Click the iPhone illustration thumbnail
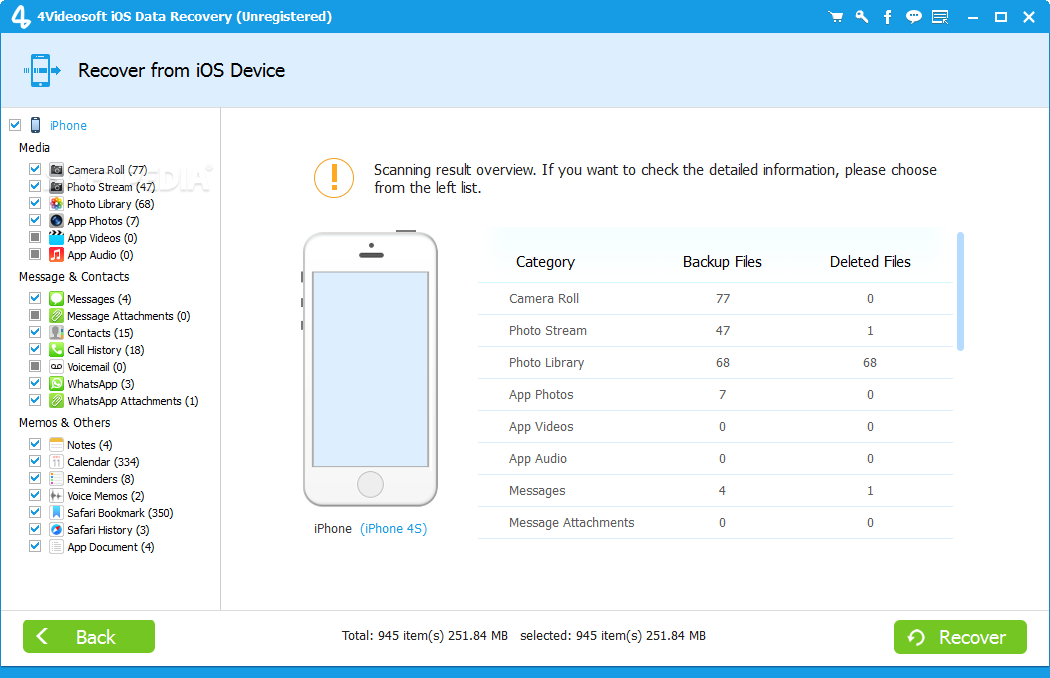 coord(370,368)
